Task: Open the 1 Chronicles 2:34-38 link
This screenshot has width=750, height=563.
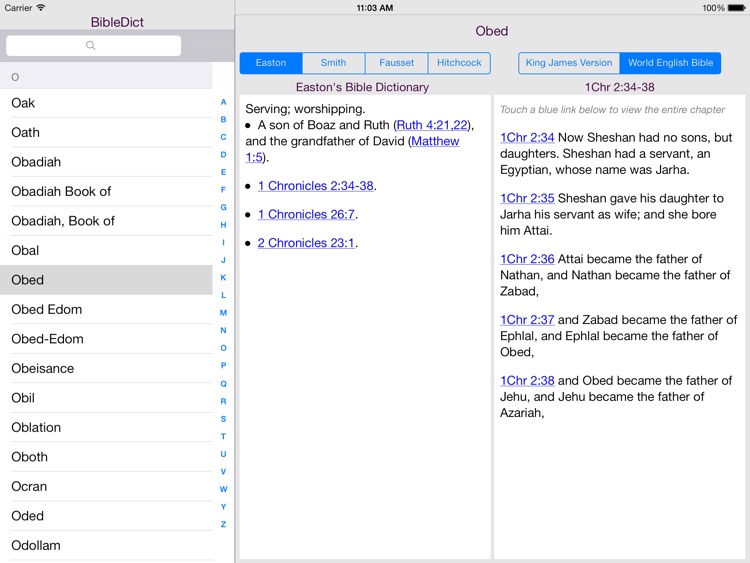Action: [316, 186]
